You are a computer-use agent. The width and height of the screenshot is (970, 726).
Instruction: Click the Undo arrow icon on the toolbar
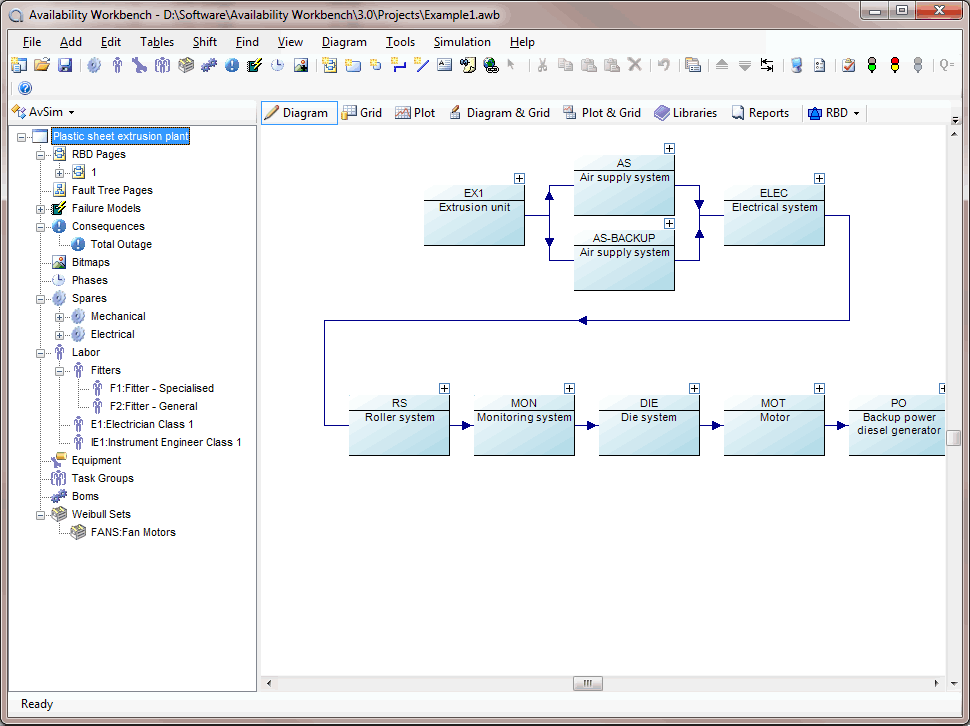(665, 64)
